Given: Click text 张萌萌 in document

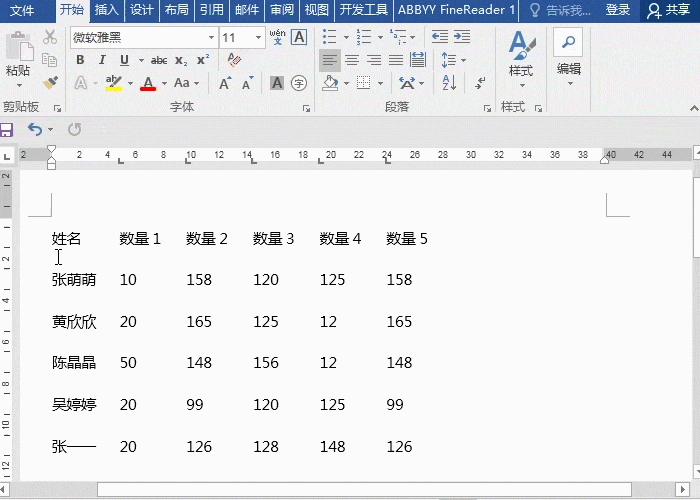Looking at the screenshot, I should pyautogui.click(x=74, y=280).
